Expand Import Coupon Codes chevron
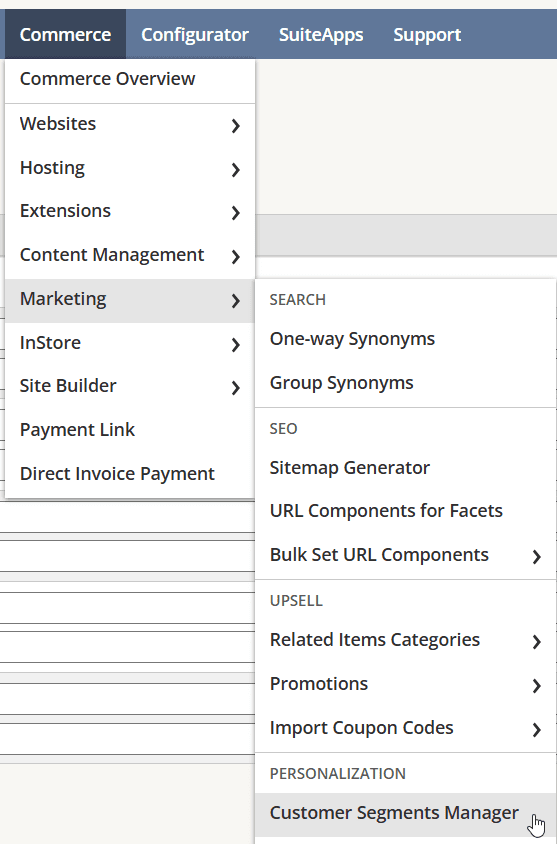 pos(536,730)
